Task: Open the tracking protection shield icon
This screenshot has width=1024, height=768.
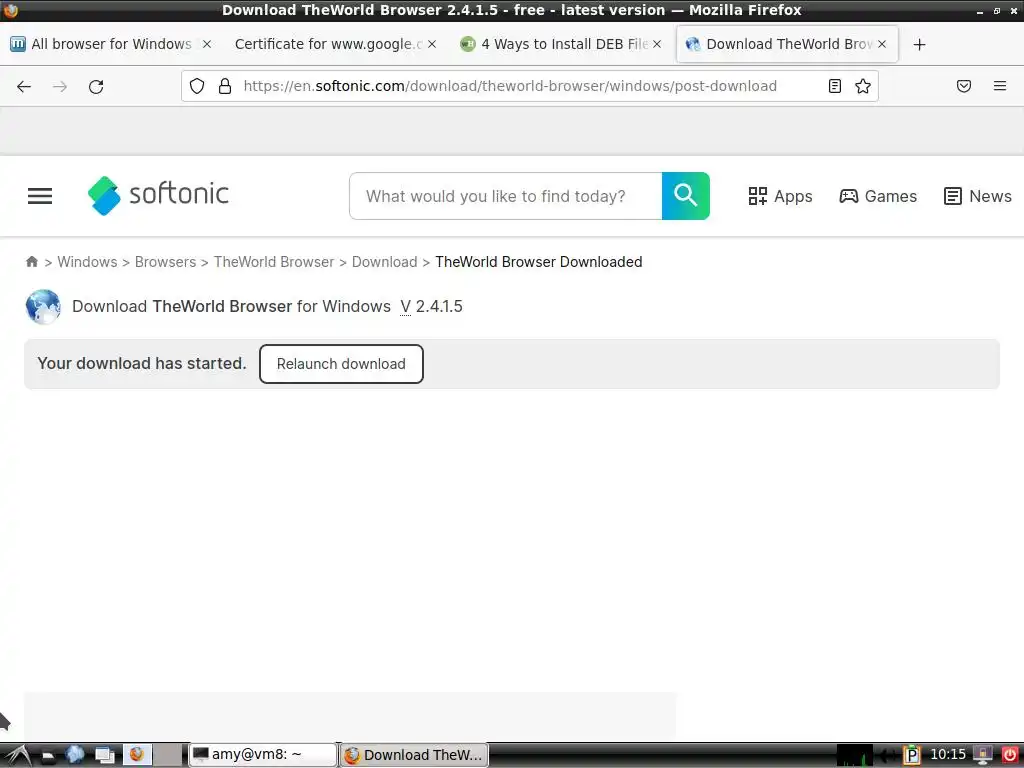Action: point(197,86)
